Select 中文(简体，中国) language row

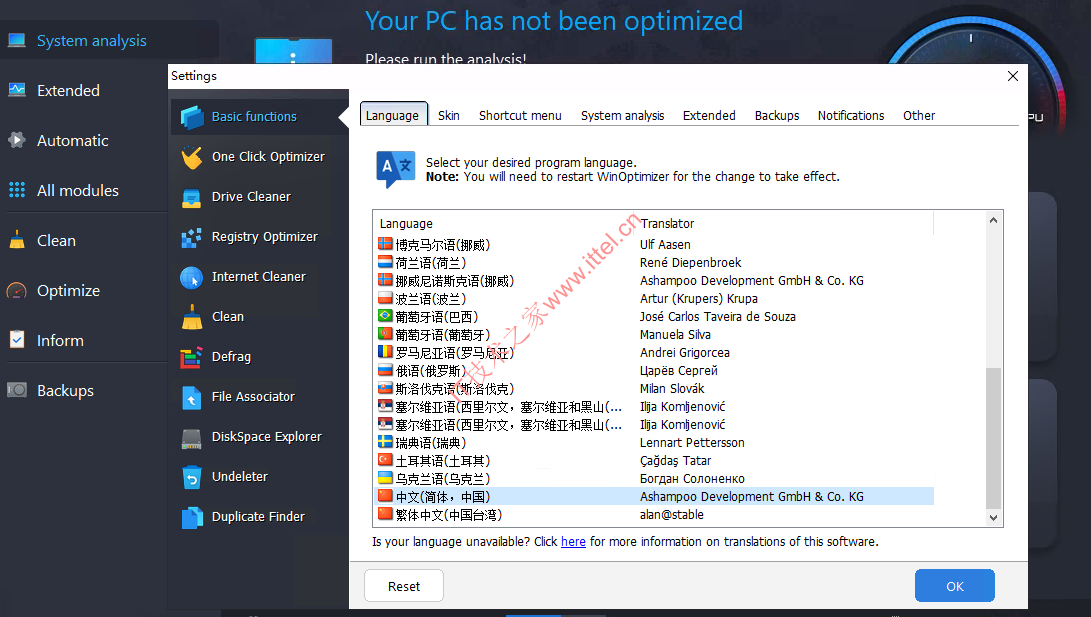coord(654,496)
